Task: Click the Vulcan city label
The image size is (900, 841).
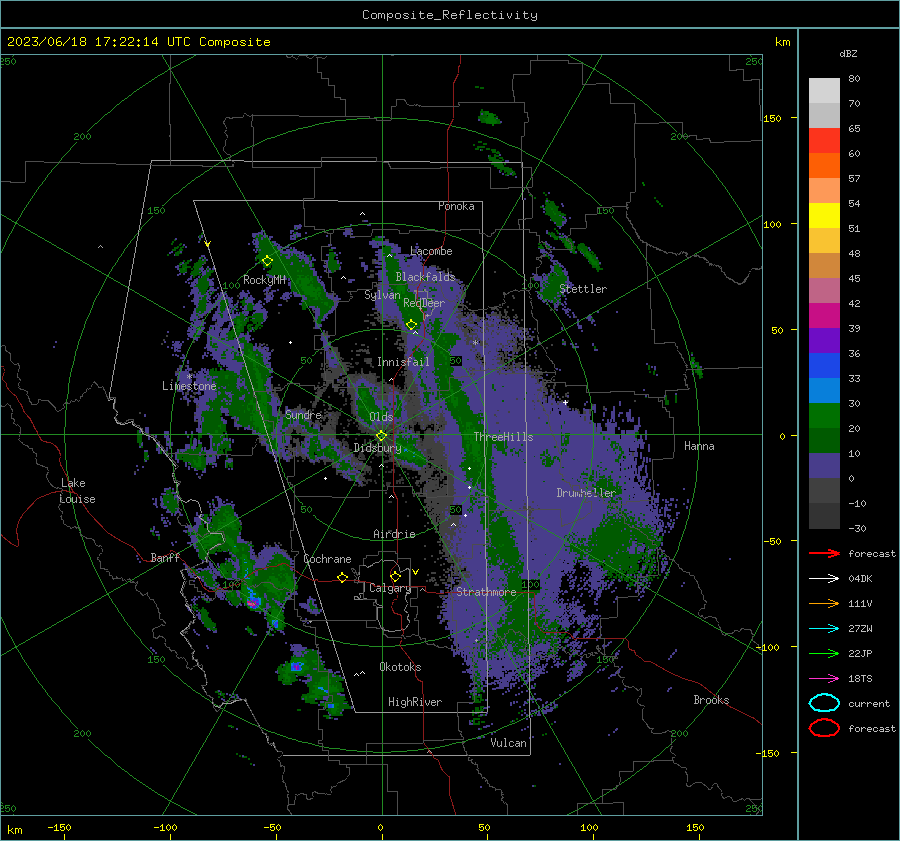Action: click(x=509, y=743)
